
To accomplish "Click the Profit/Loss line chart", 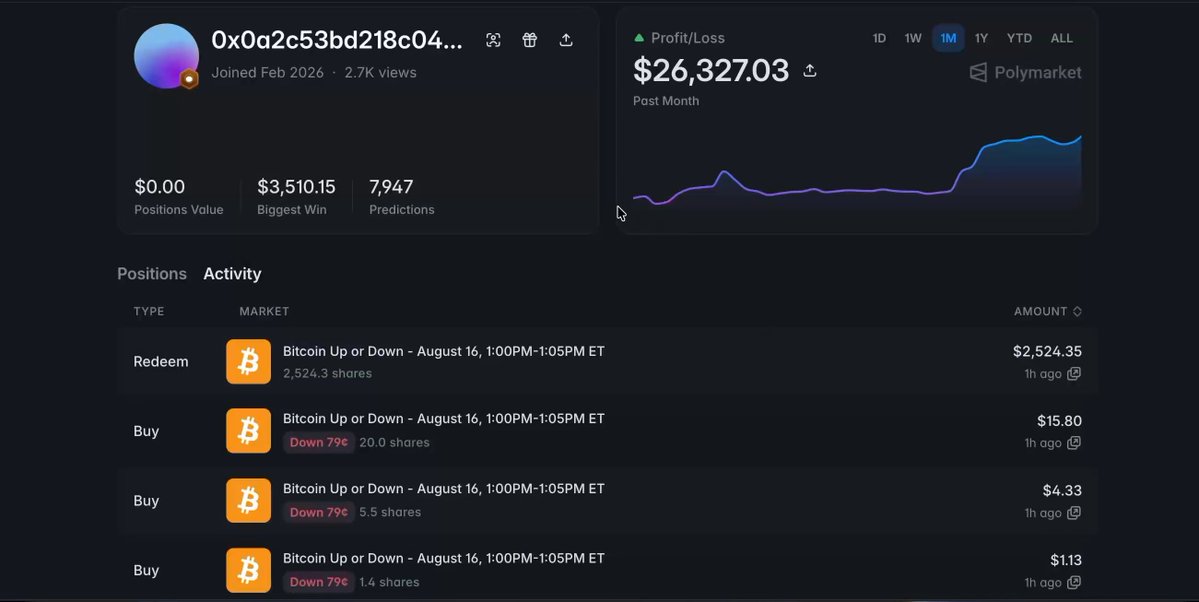I will [x=857, y=172].
